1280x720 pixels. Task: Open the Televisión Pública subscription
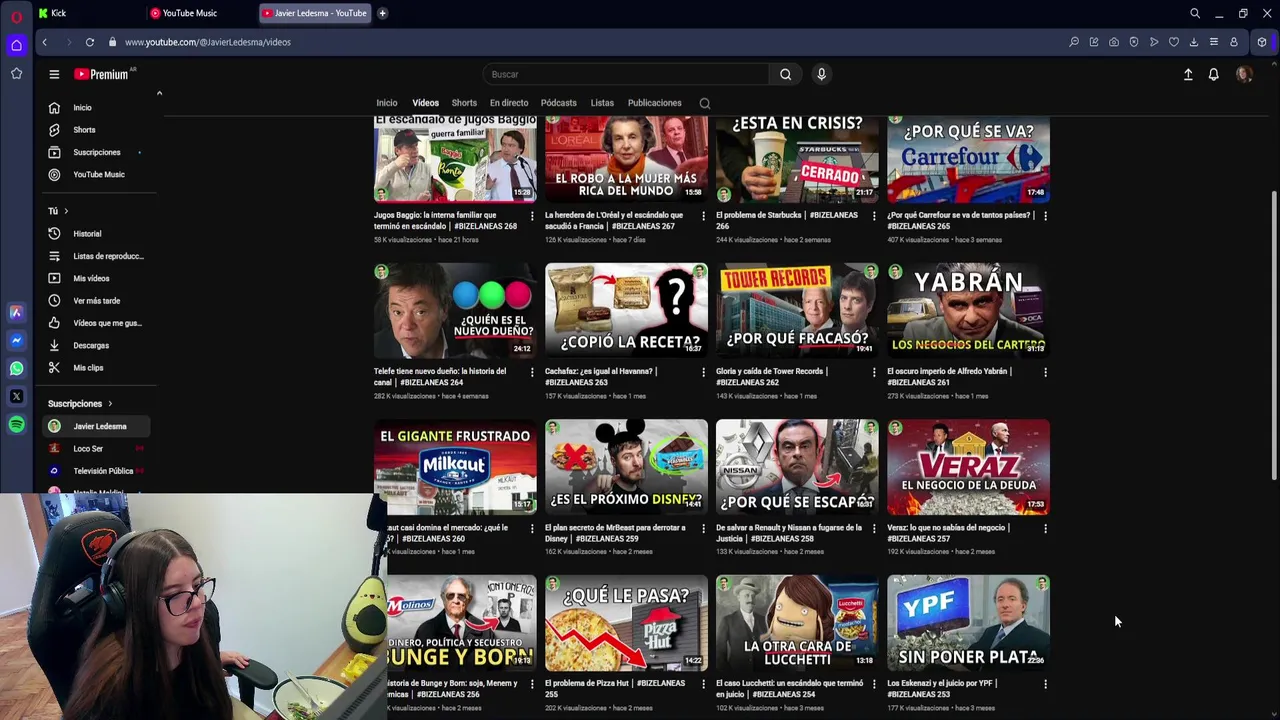[x=97, y=471]
